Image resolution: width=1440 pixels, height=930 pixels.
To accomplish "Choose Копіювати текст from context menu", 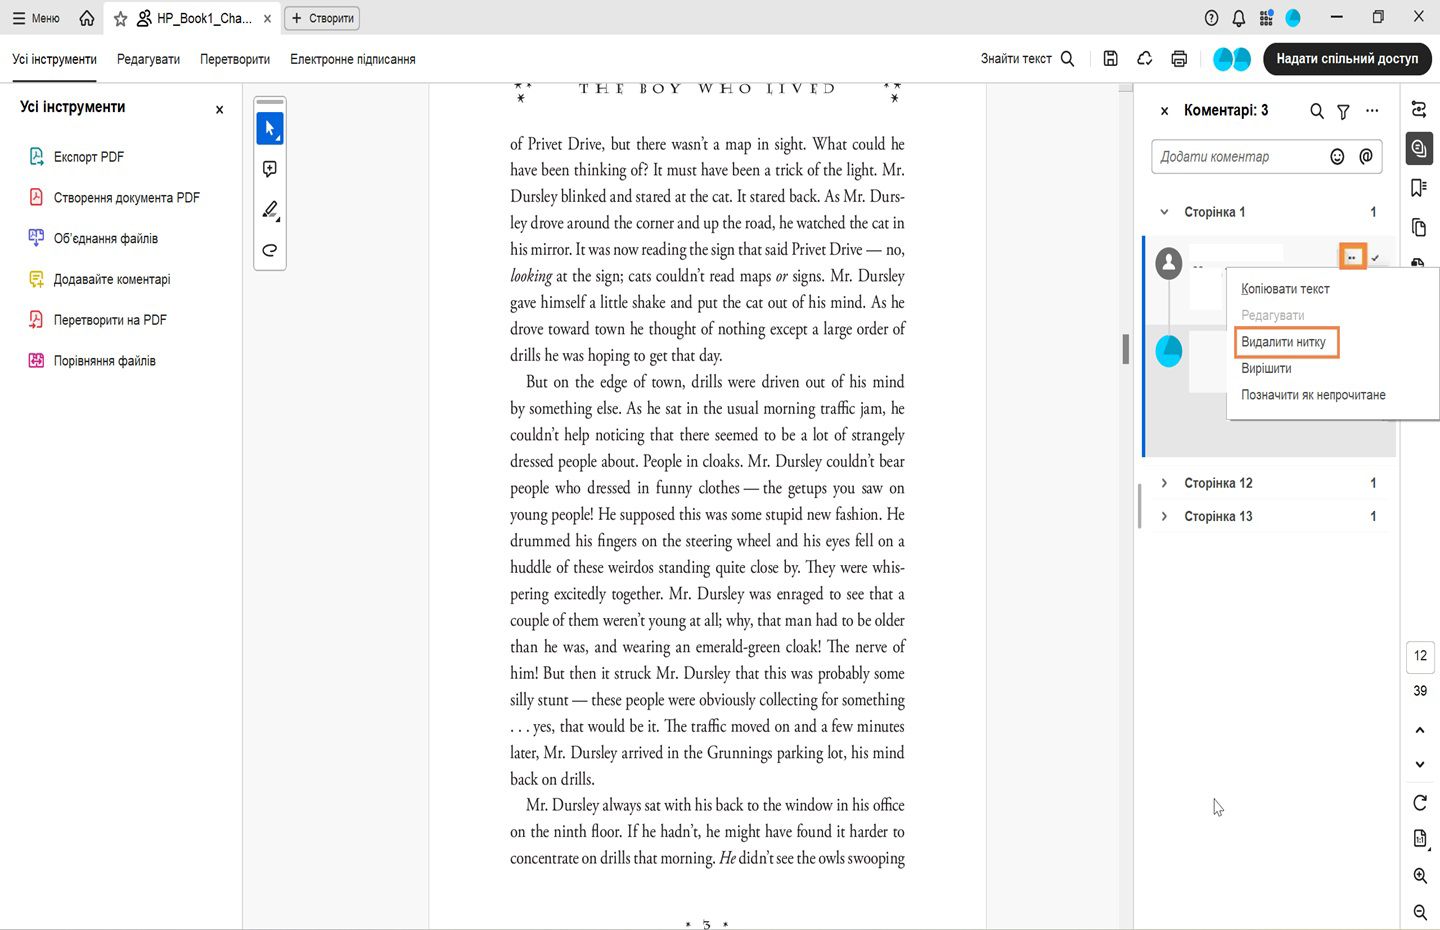I will pos(1285,289).
